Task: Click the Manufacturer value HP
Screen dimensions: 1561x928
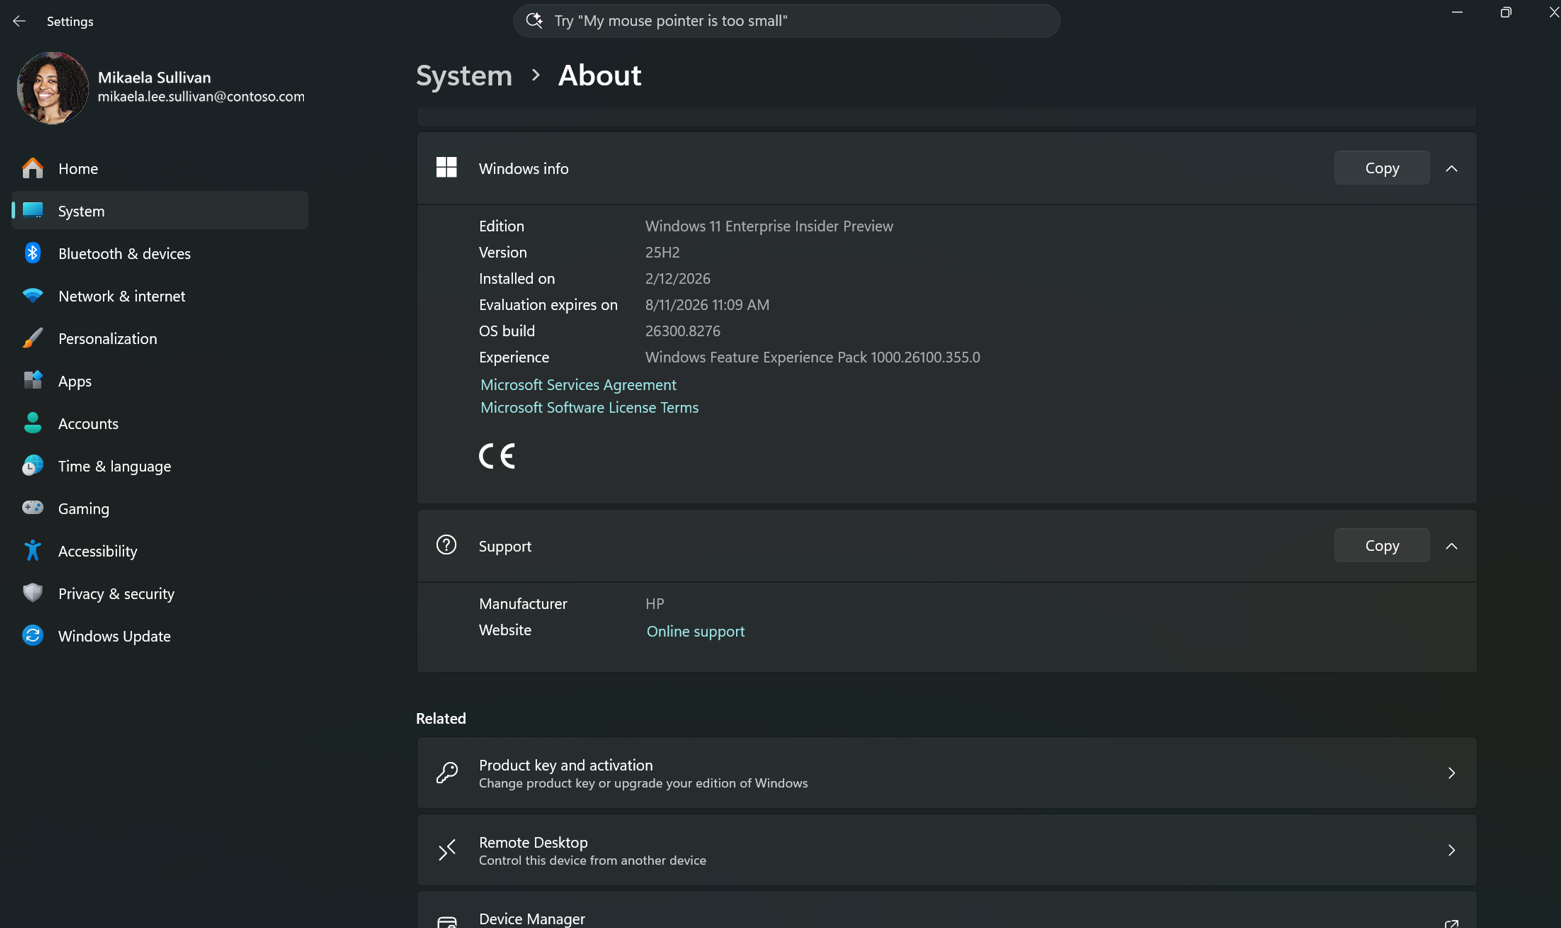Action: (x=655, y=604)
